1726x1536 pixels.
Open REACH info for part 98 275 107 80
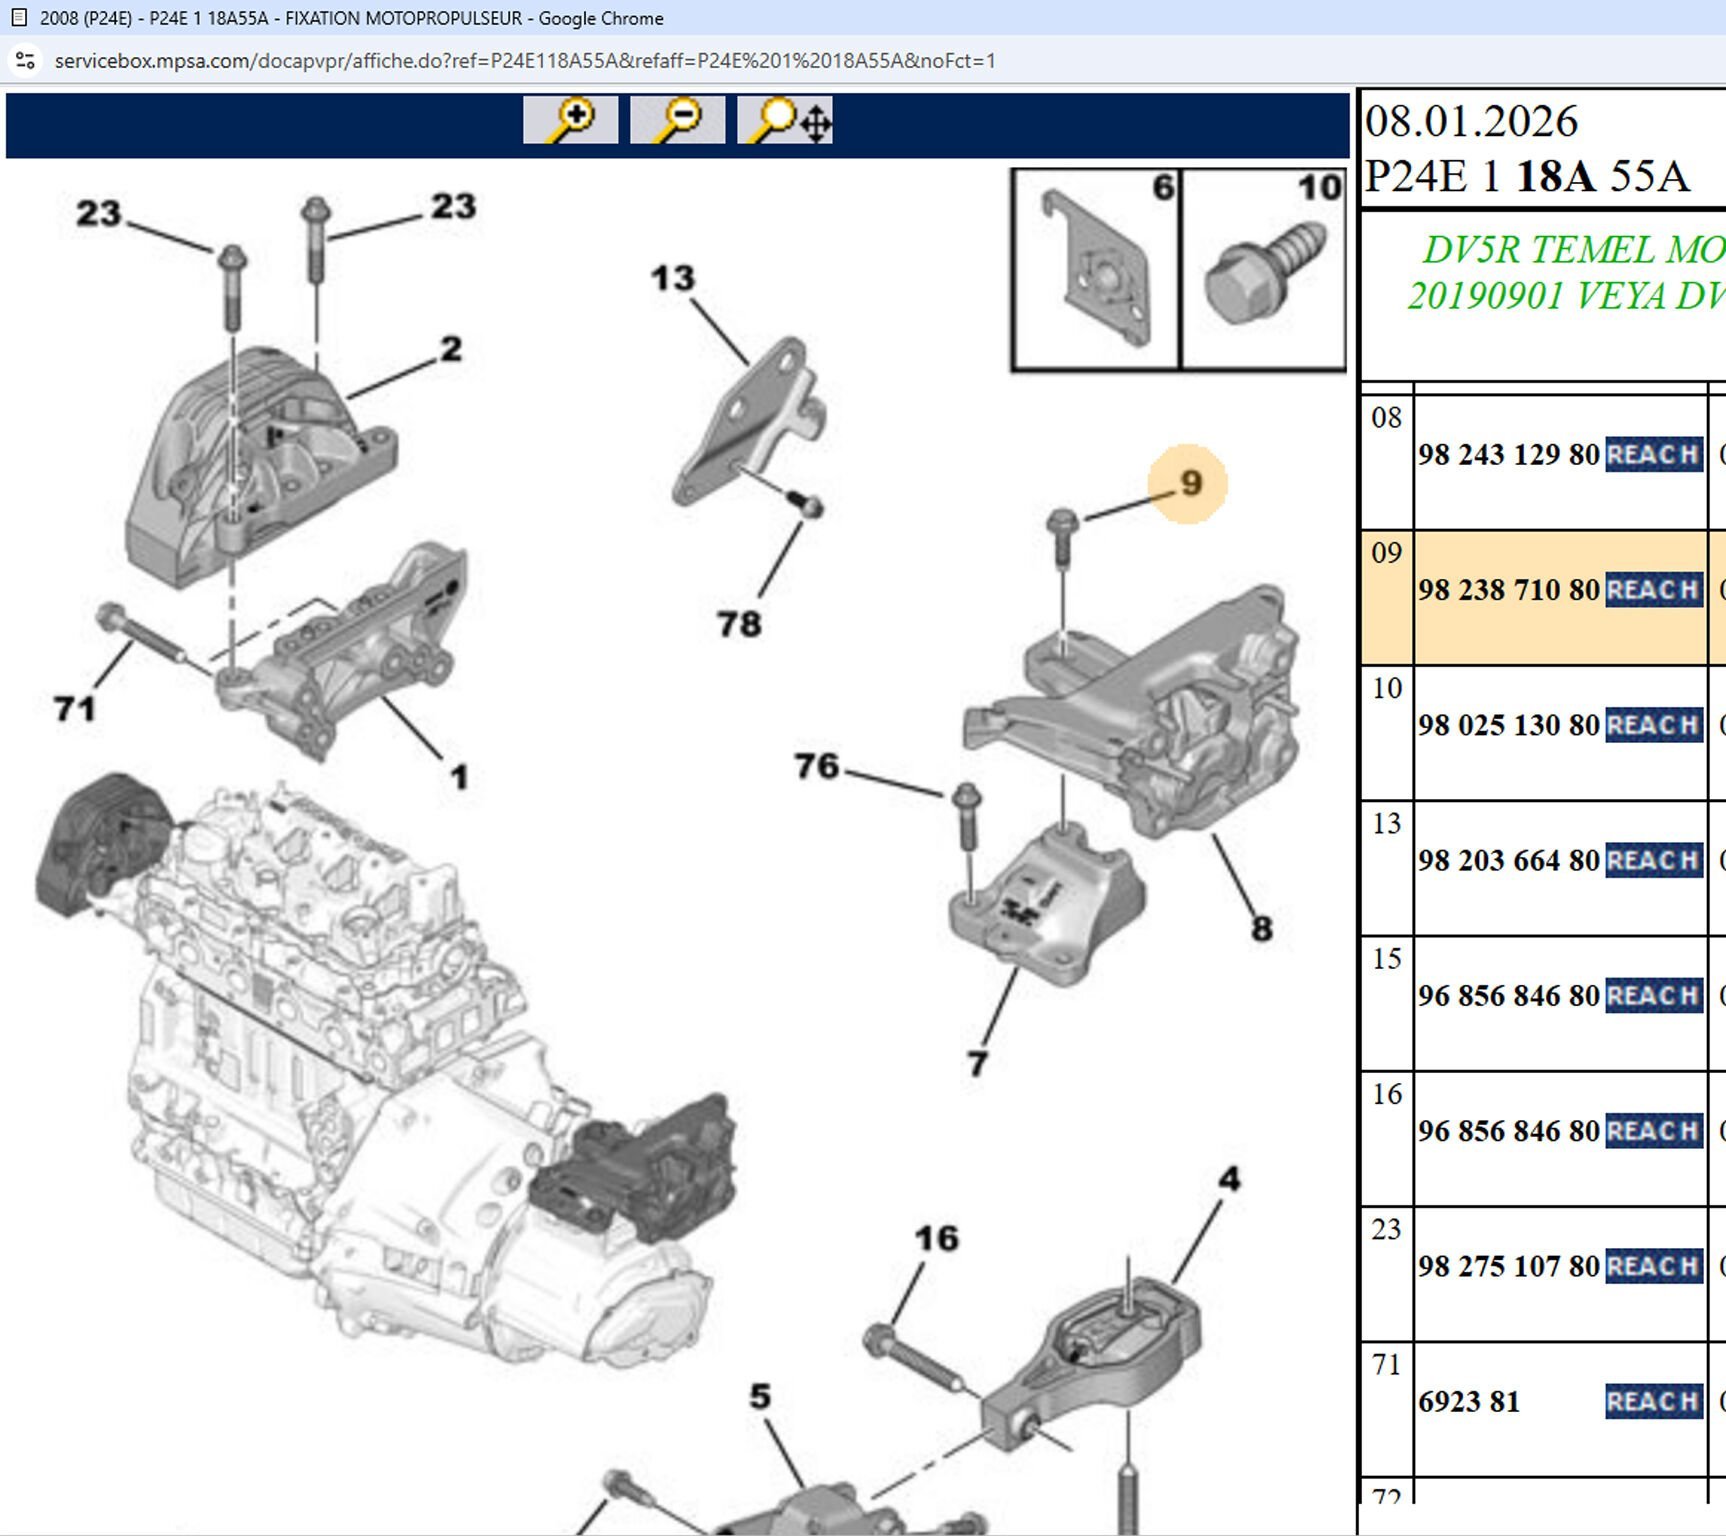tap(1653, 1265)
